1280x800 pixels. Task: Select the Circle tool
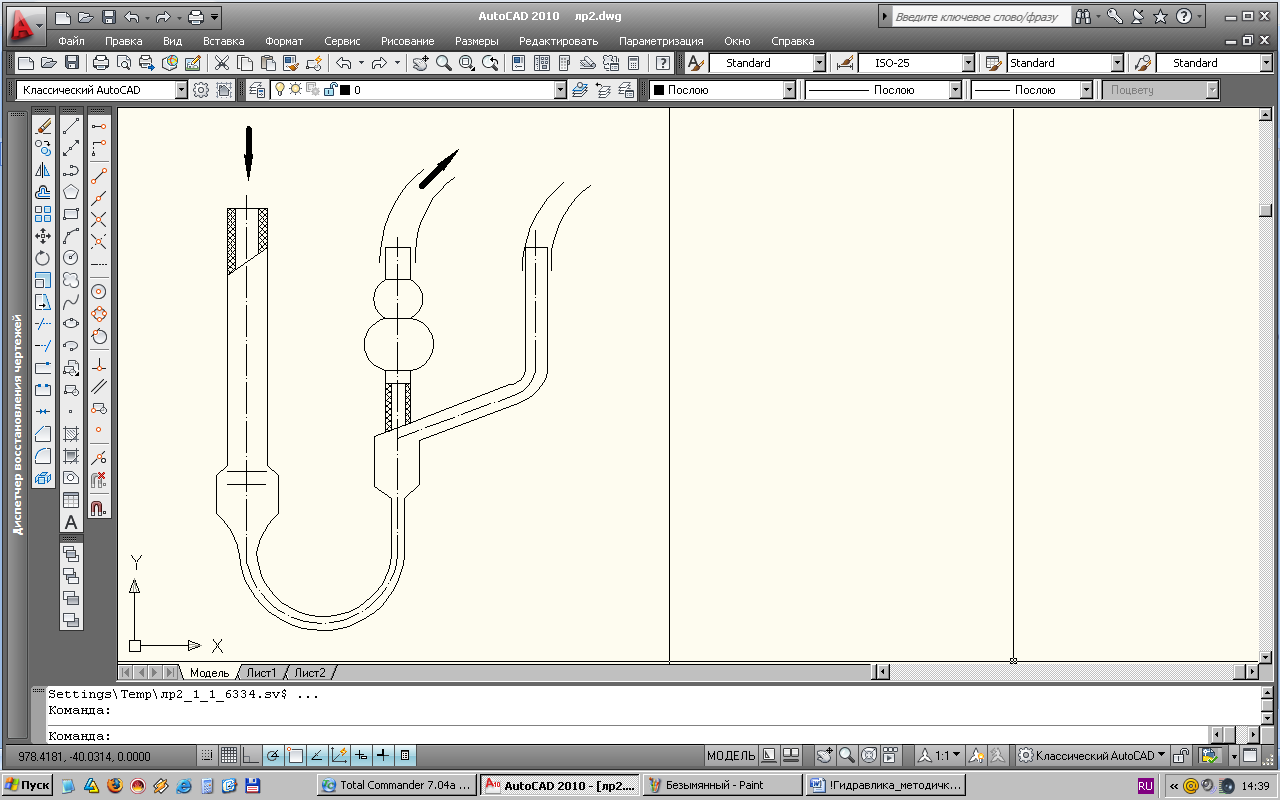click(71, 258)
